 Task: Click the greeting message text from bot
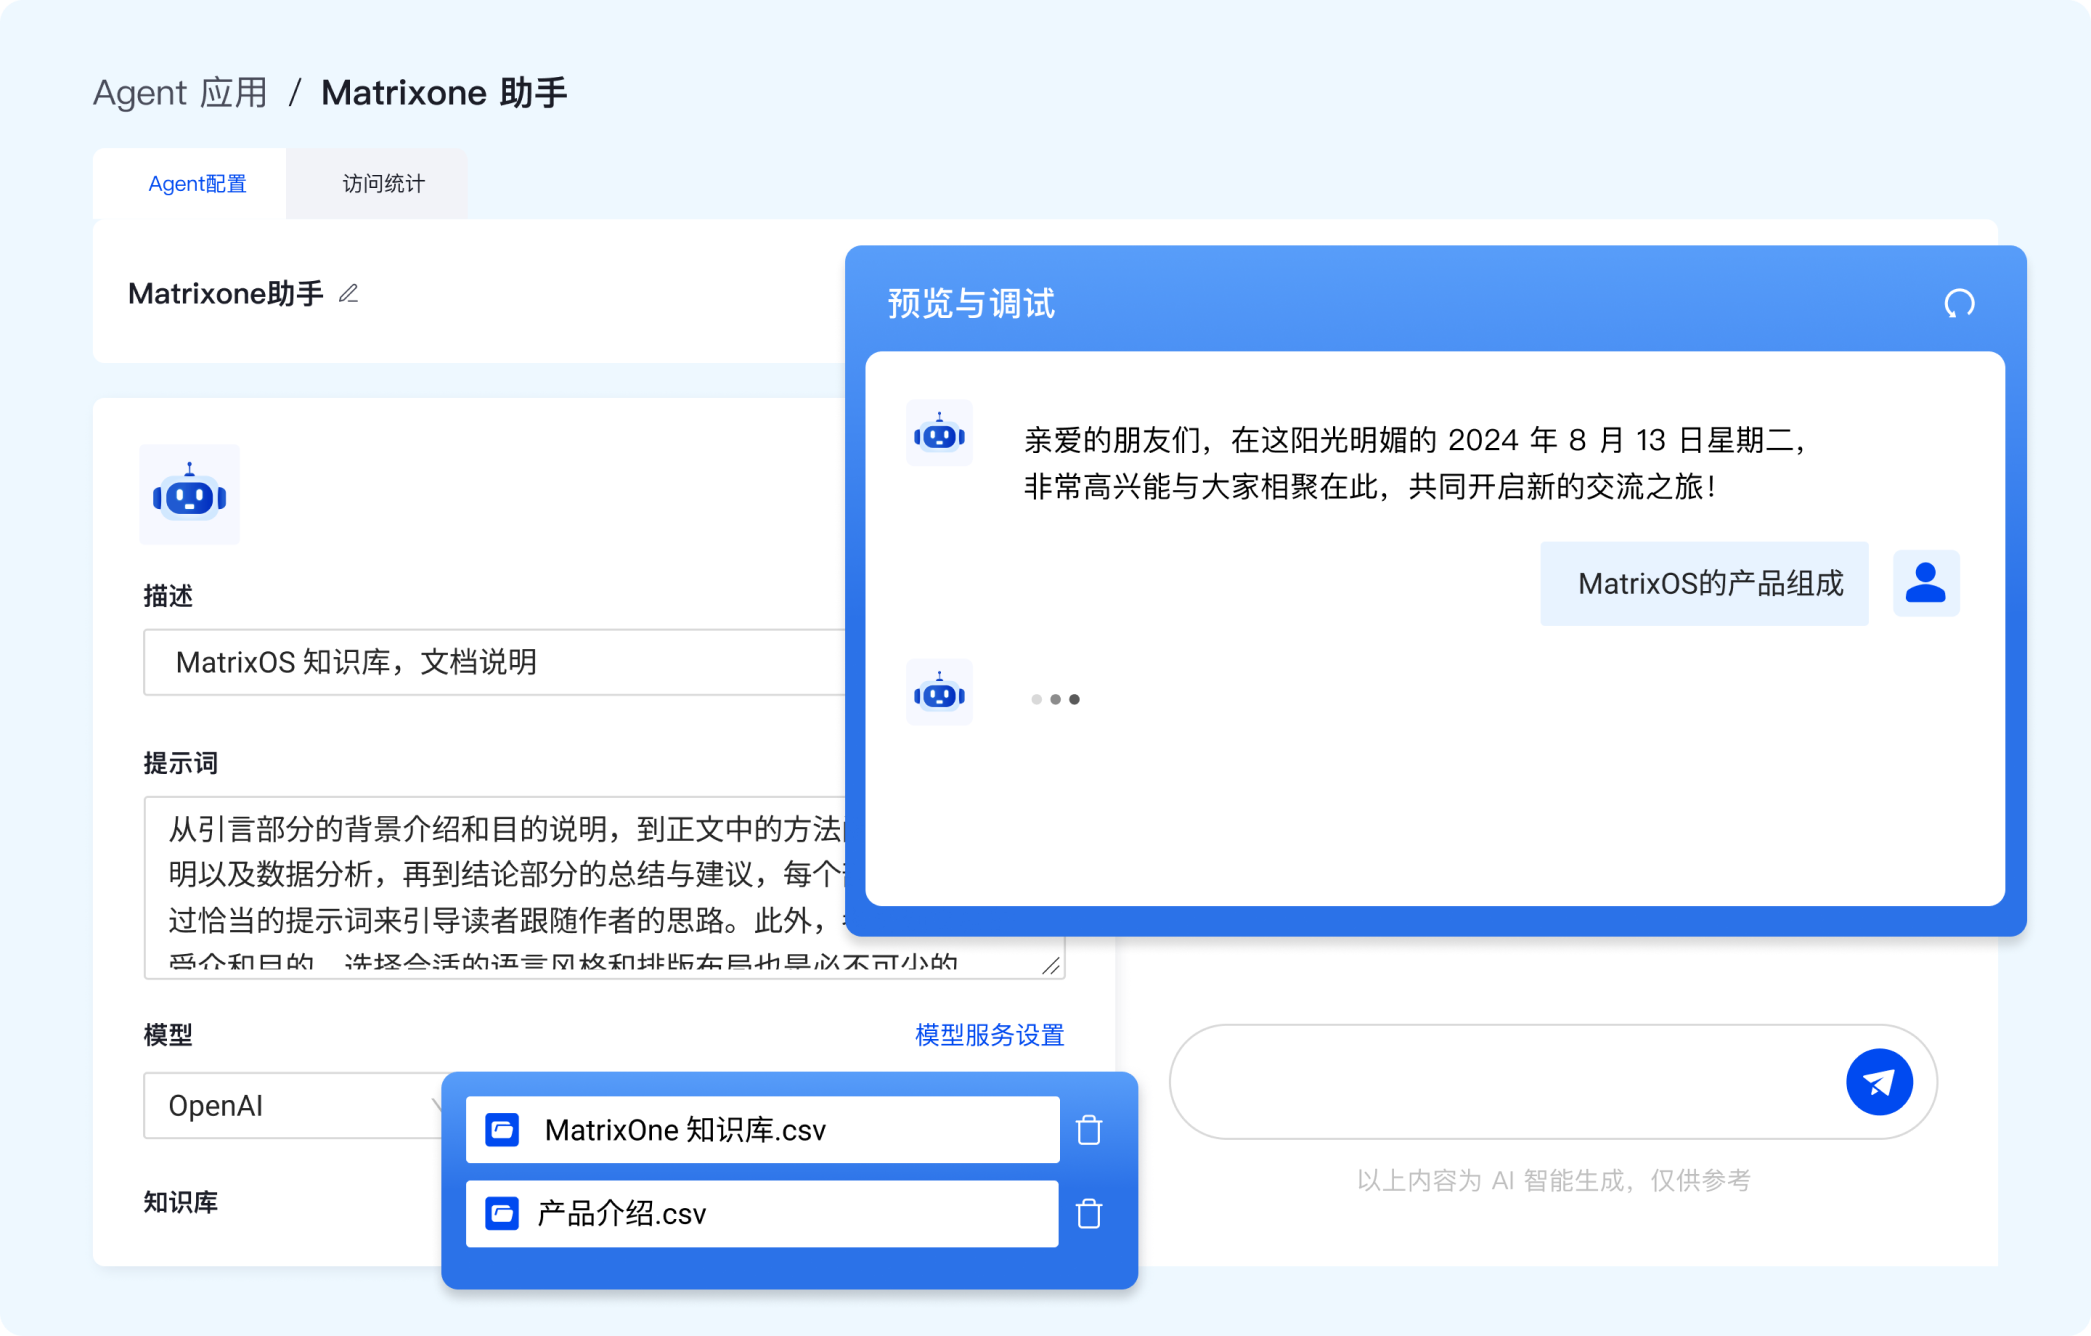click(x=1414, y=463)
